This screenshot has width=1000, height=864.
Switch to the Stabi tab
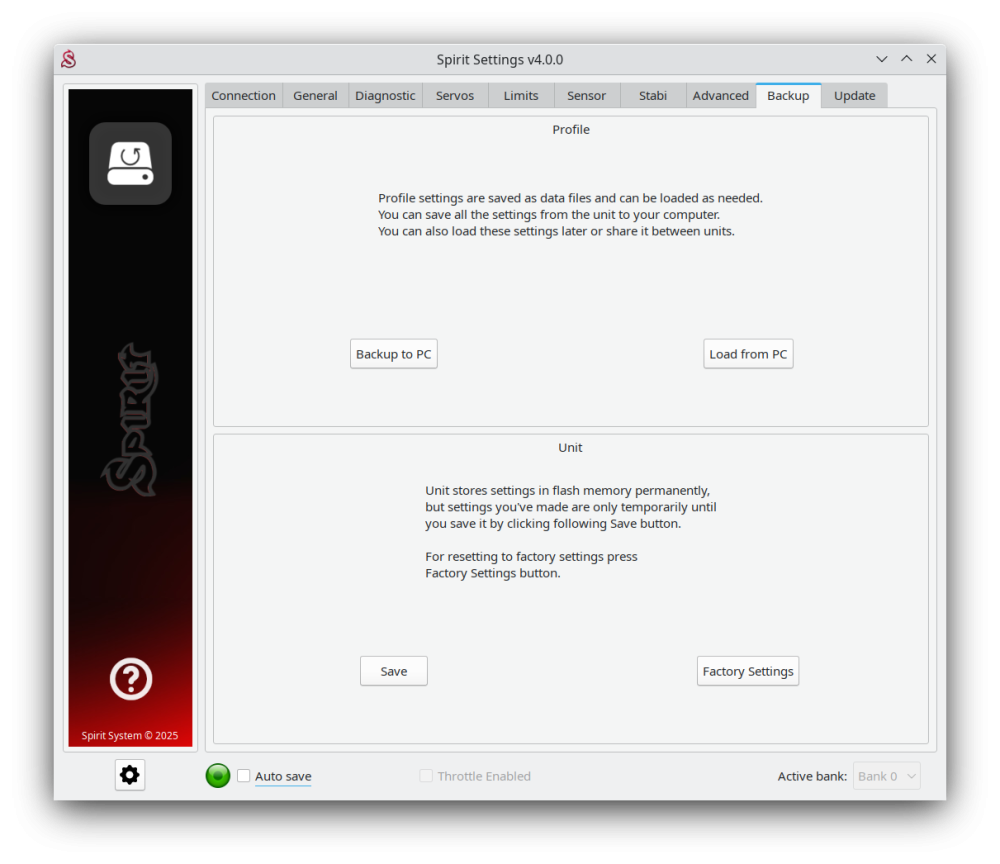653,96
